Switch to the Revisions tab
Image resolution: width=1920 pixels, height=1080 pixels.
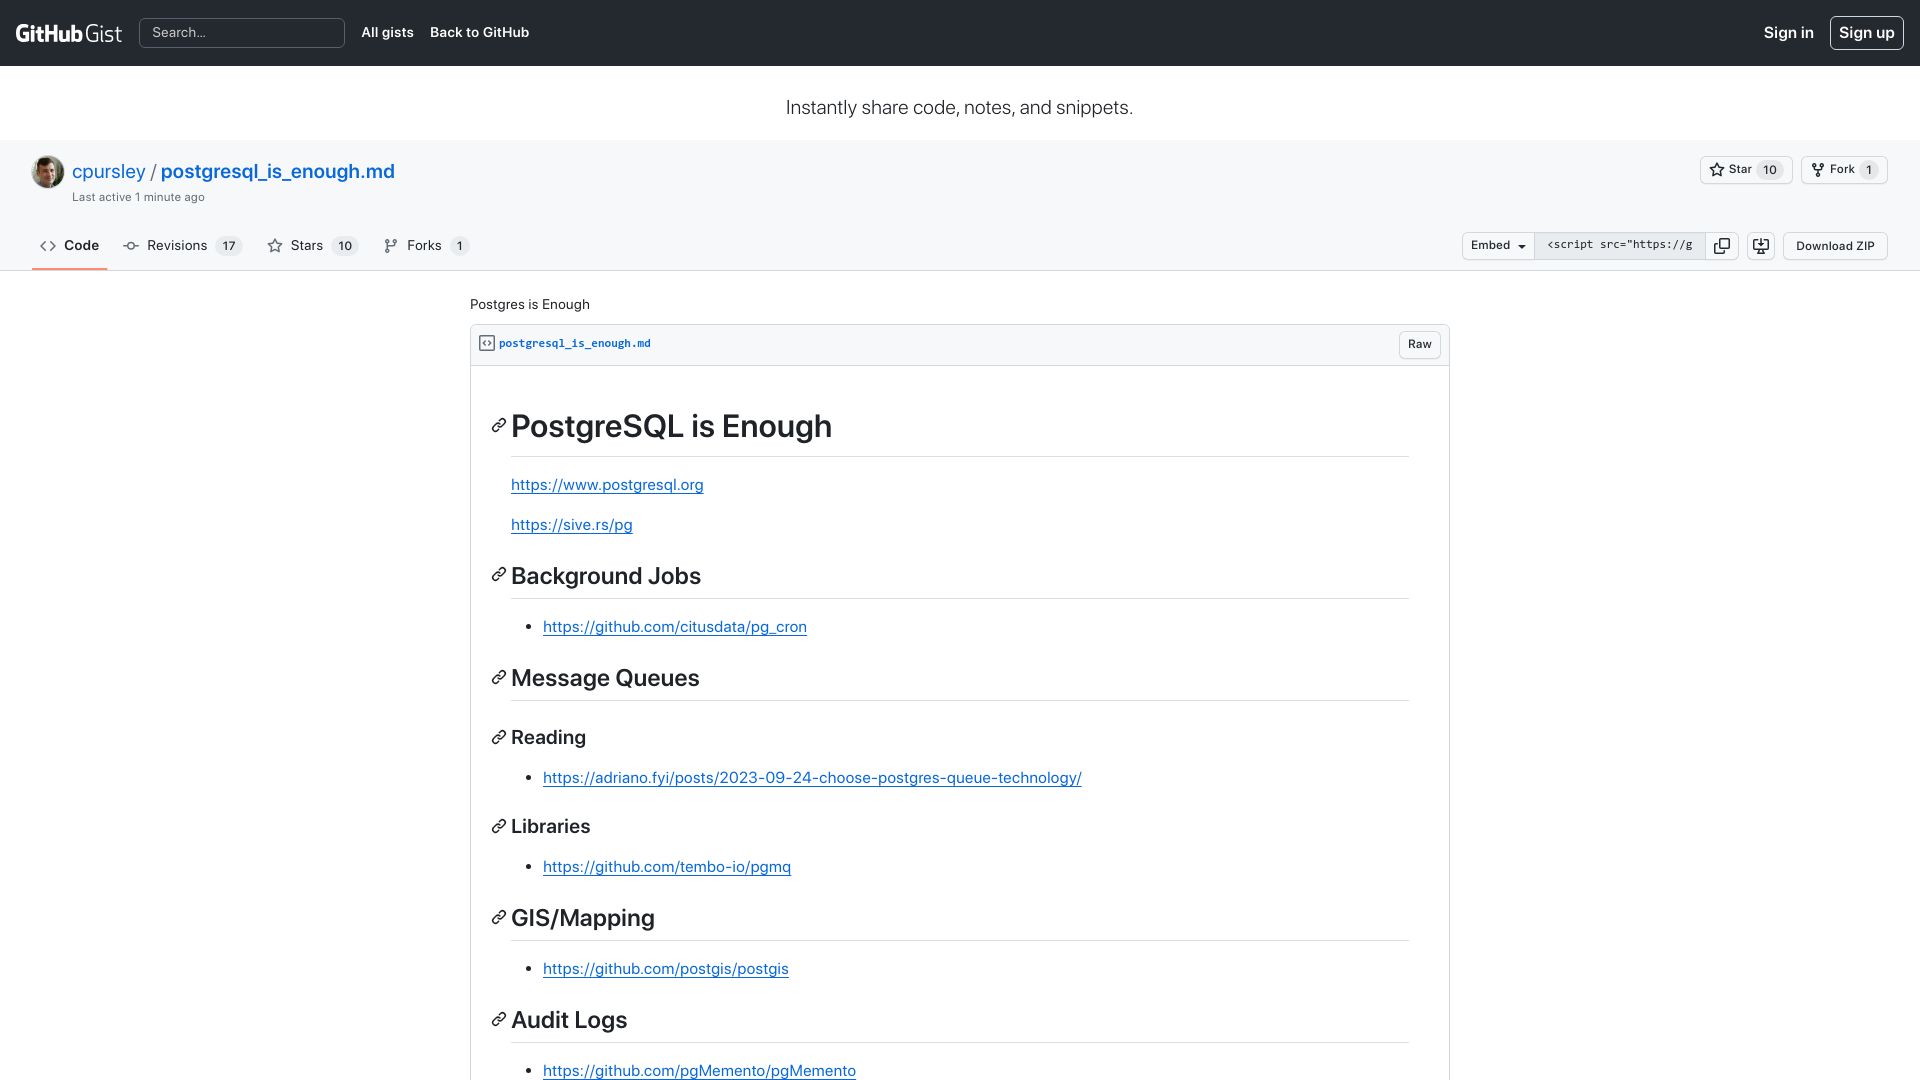(182, 246)
